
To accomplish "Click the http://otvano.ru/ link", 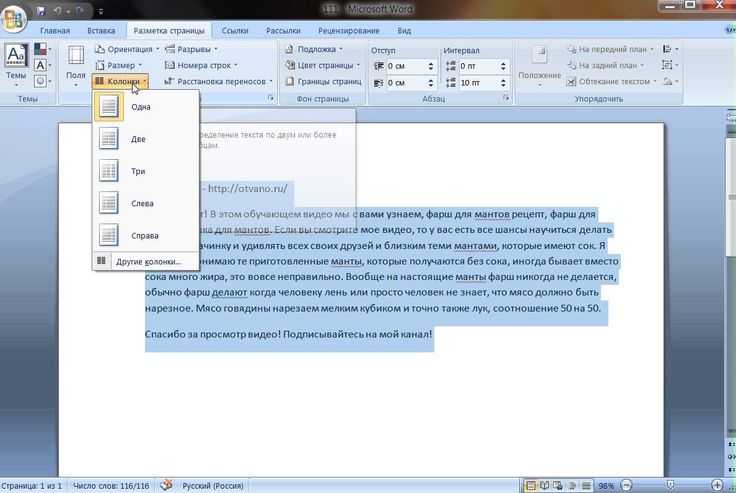I will [x=247, y=188].
